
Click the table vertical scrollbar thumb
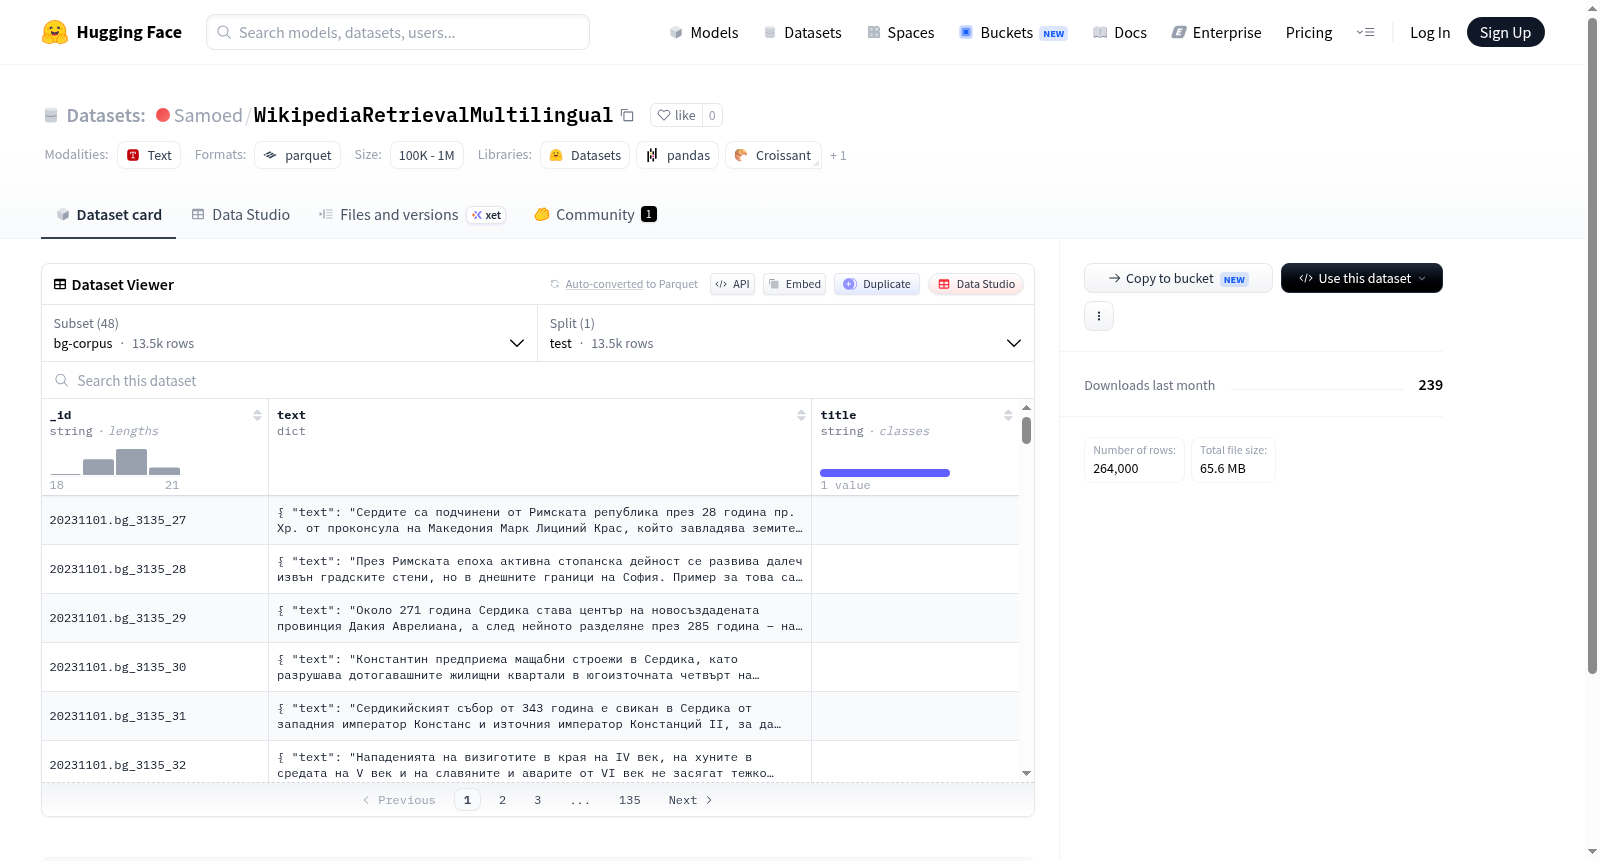click(1026, 430)
